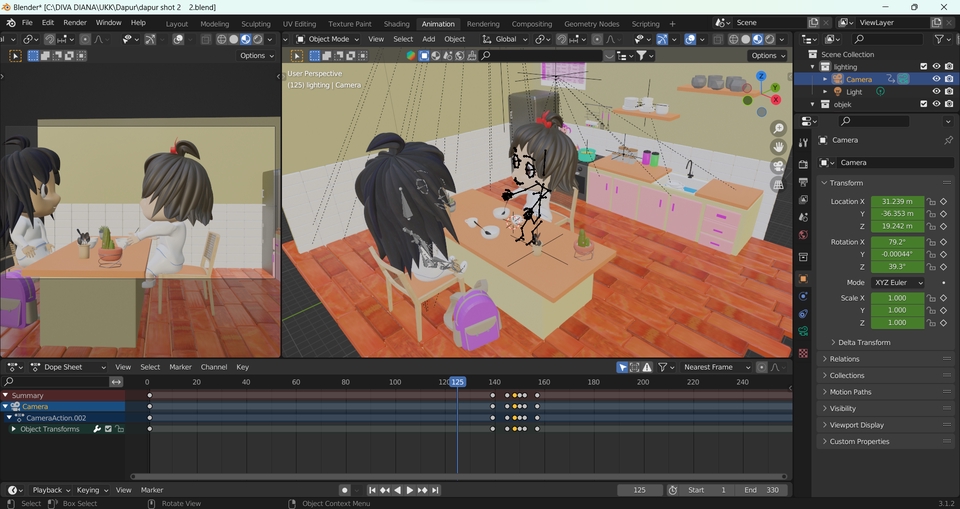Image resolution: width=960 pixels, height=509 pixels.
Task: Open the Render properties tab icon
Action: pos(803,164)
